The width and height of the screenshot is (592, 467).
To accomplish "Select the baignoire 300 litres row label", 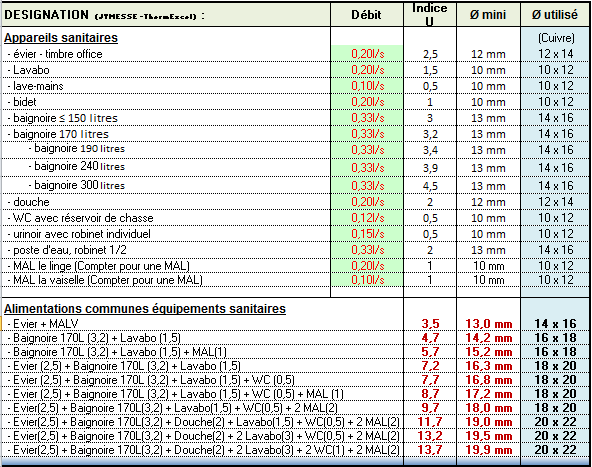I will tap(77, 185).
